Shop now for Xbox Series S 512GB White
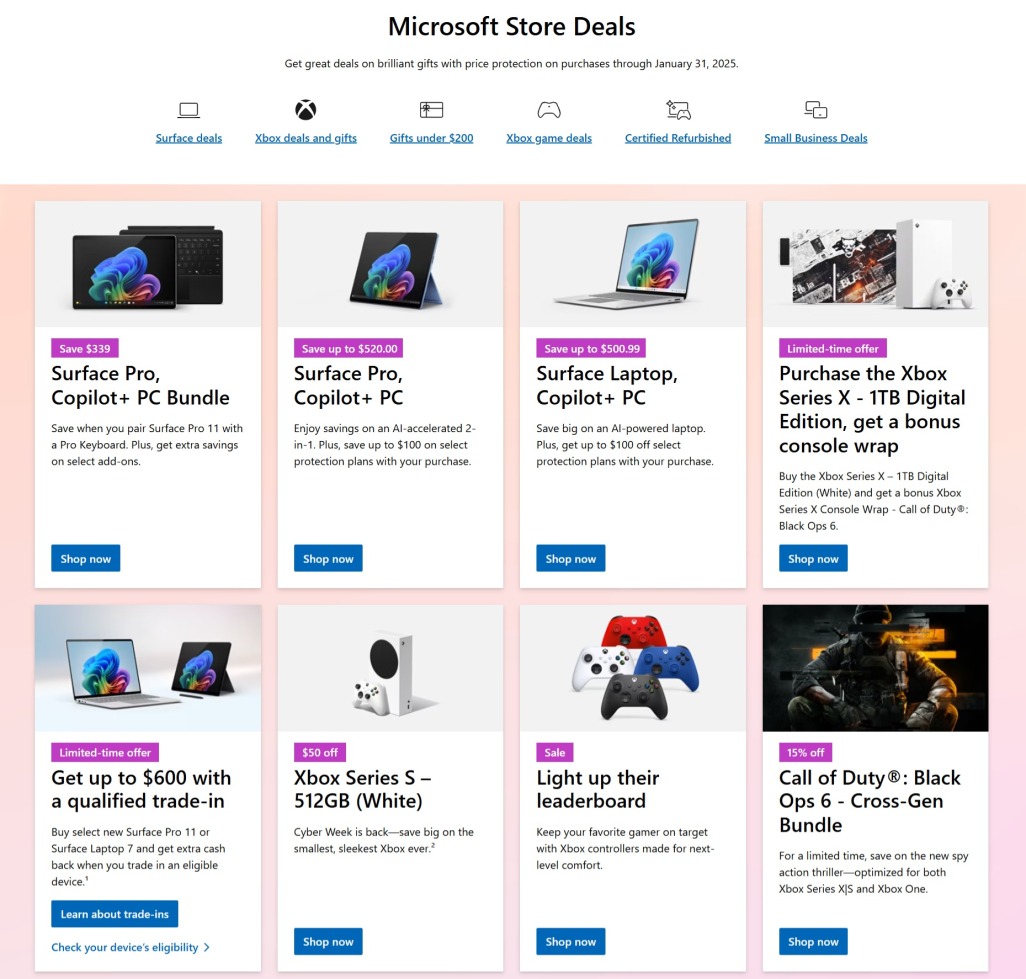This screenshot has height=979, width=1026. [328, 941]
